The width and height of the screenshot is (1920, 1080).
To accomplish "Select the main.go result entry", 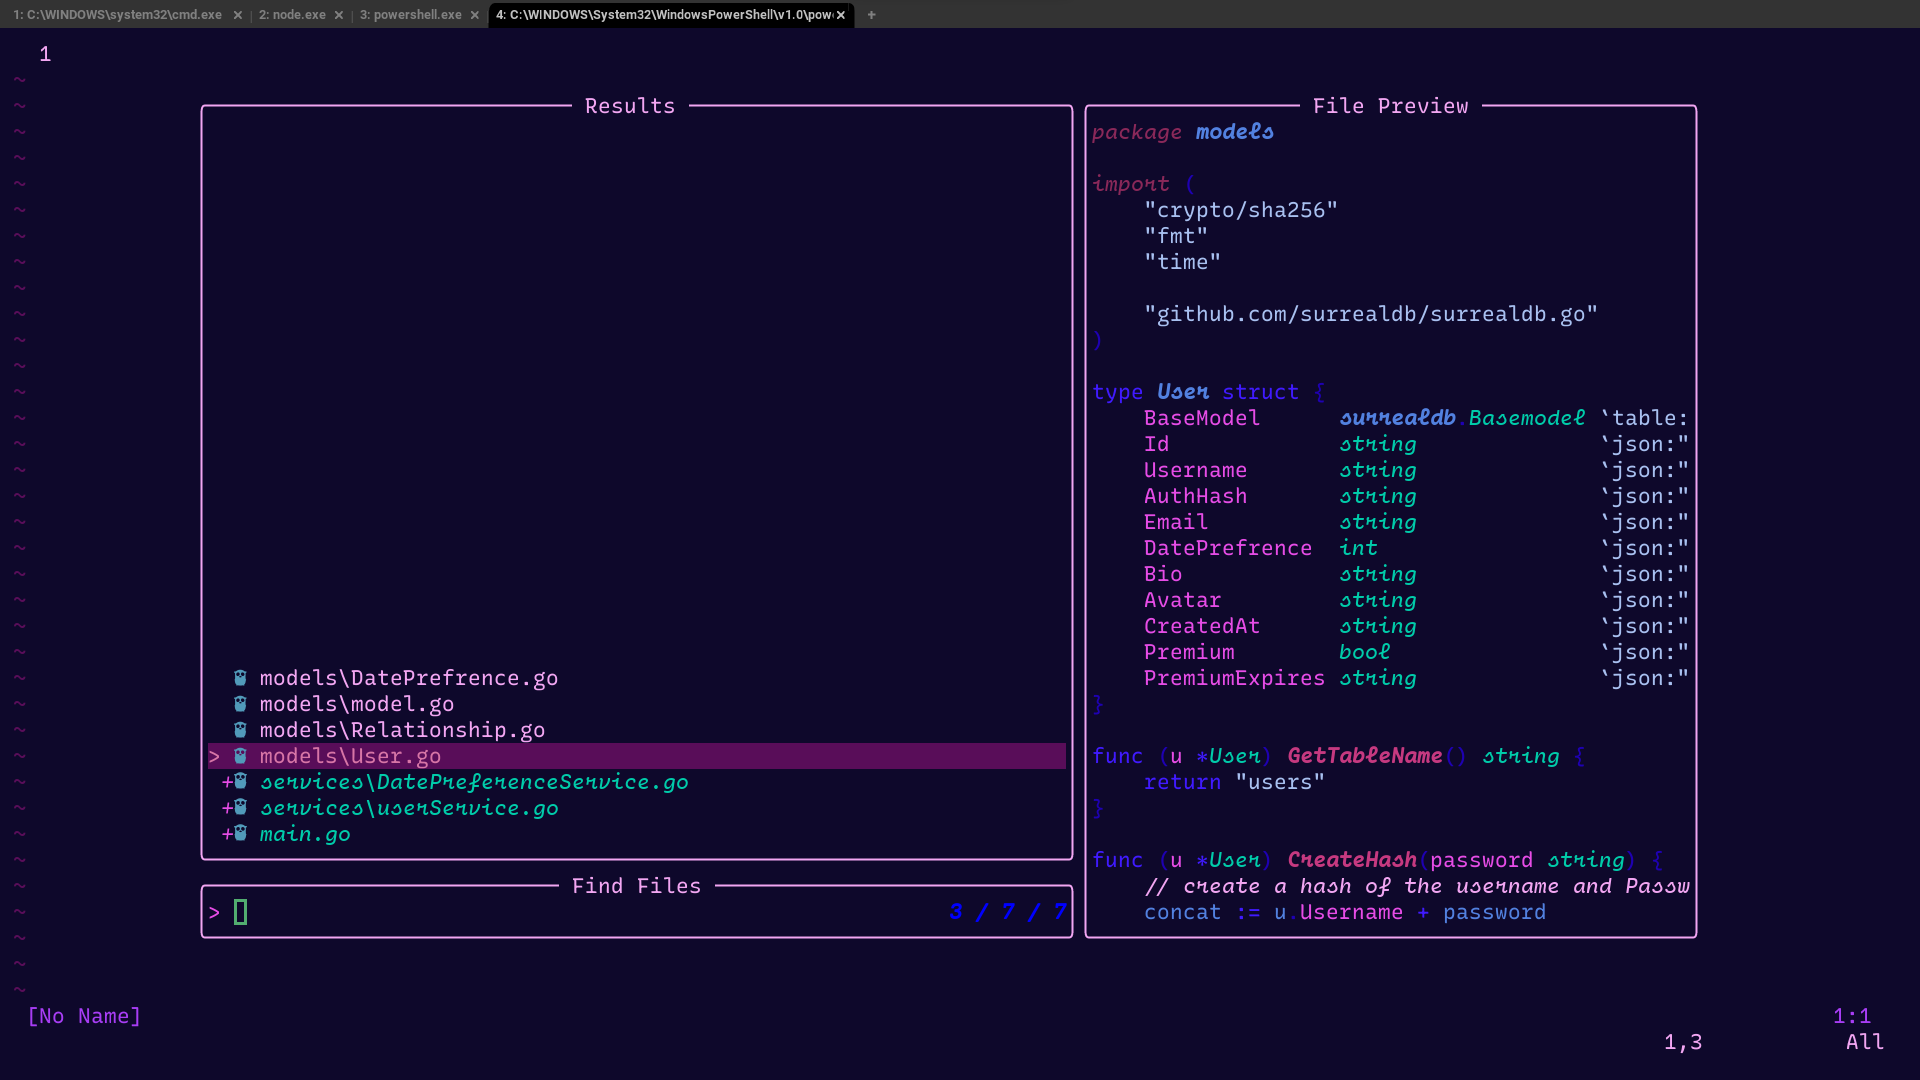I will (305, 834).
